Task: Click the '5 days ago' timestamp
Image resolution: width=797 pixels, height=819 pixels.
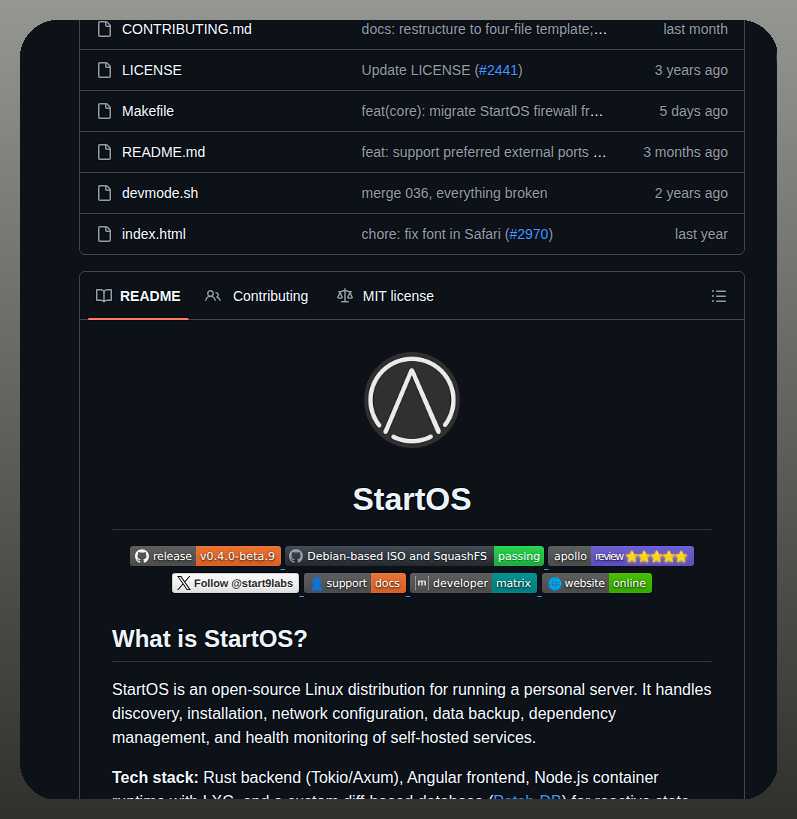Action: point(693,111)
